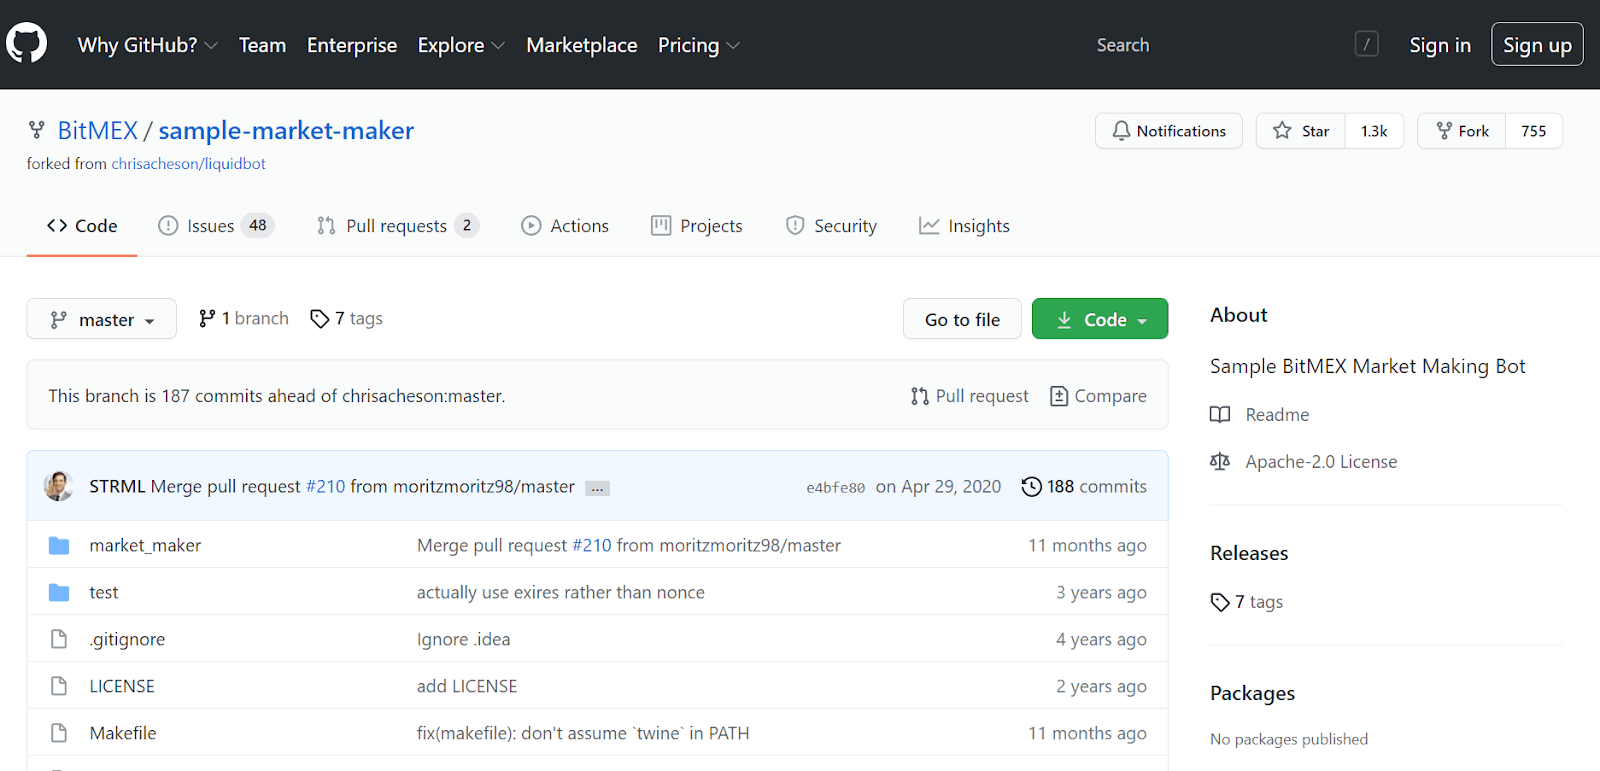This screenshot has width=1600, height=771.
Task: Click the 7 tags link near branches
Action: (x=347, y=318)
